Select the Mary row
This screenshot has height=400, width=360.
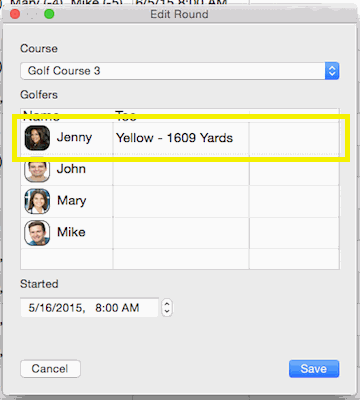(x=180, y=201)
